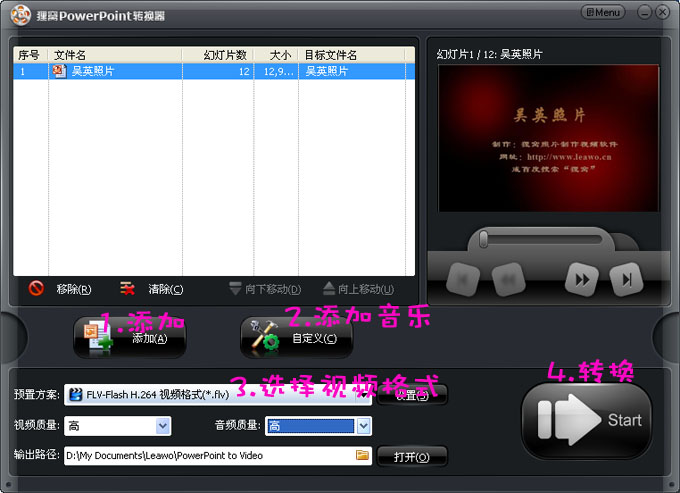Click the skip-to-last slide button
The width and height of the screenshot is (680, 493).
(x=626, y=279)
